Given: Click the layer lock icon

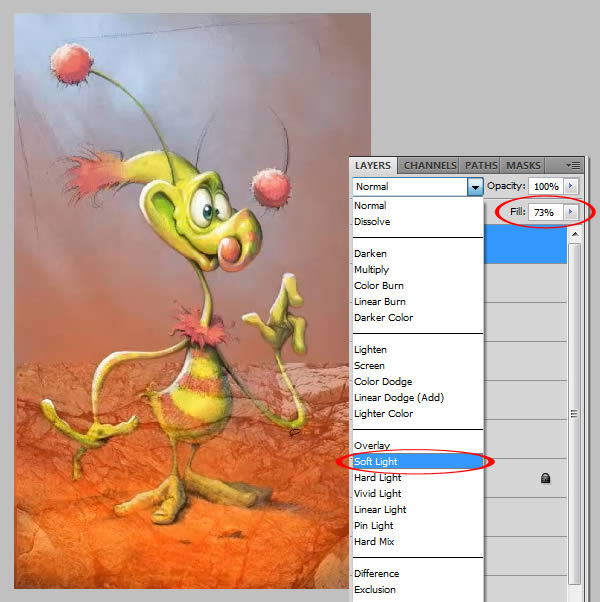Looking at the screenshot, I should [x=545, y=478].
